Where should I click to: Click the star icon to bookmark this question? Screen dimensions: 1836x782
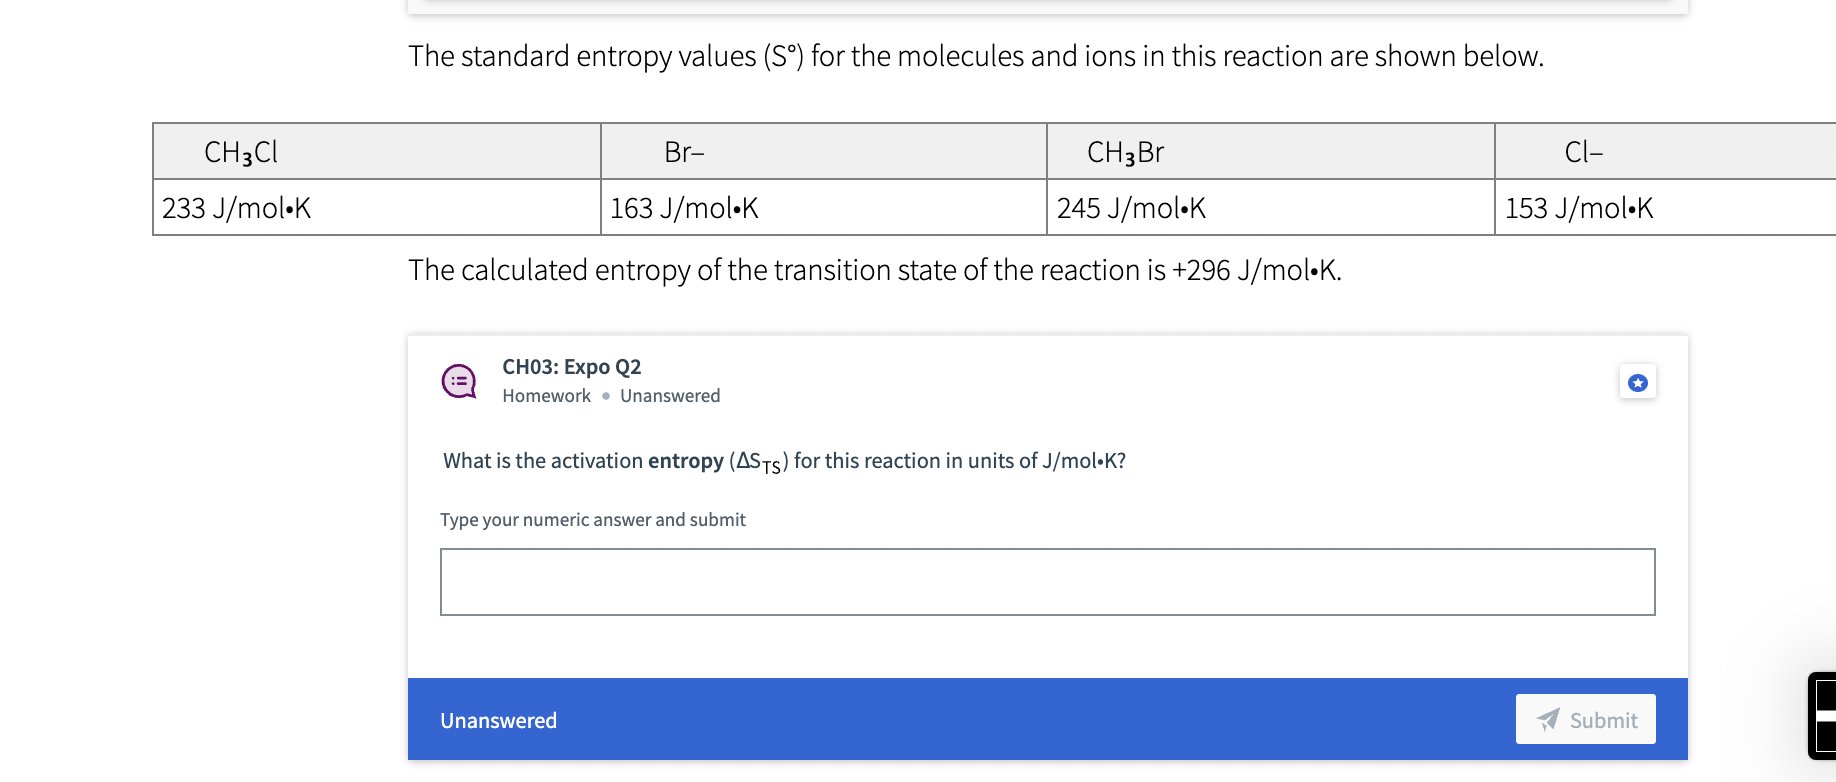click(1637, 381)
